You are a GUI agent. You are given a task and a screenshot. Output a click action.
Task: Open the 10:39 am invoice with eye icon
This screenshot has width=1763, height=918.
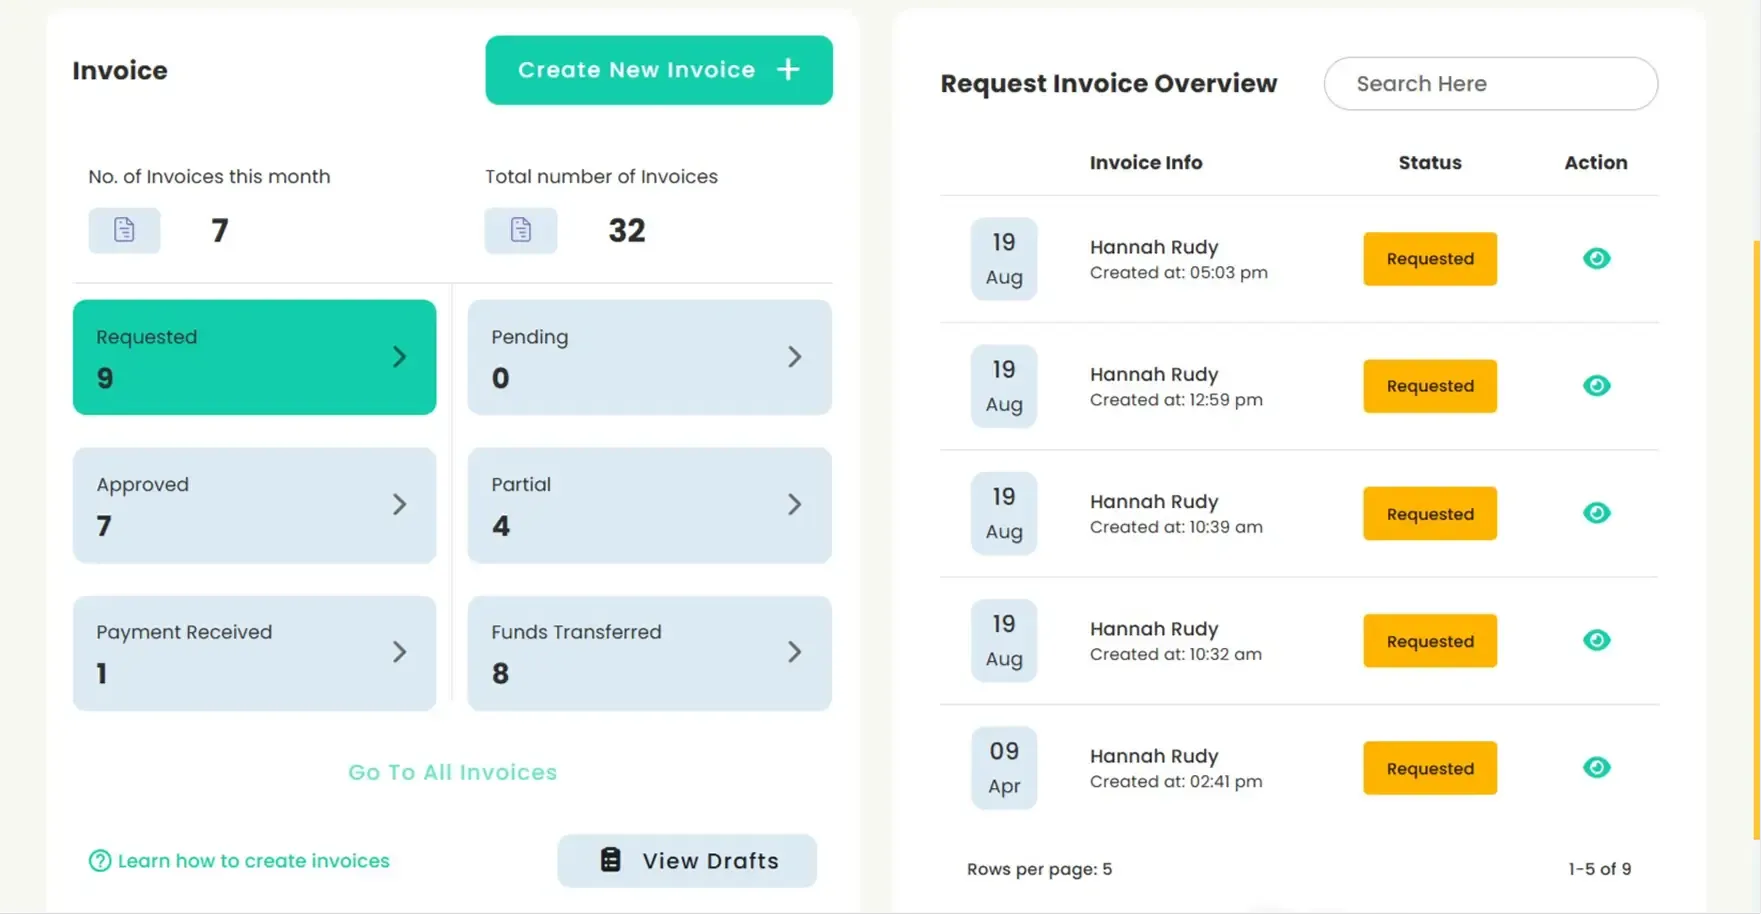pyautogui.click(x=1596, y=512)
